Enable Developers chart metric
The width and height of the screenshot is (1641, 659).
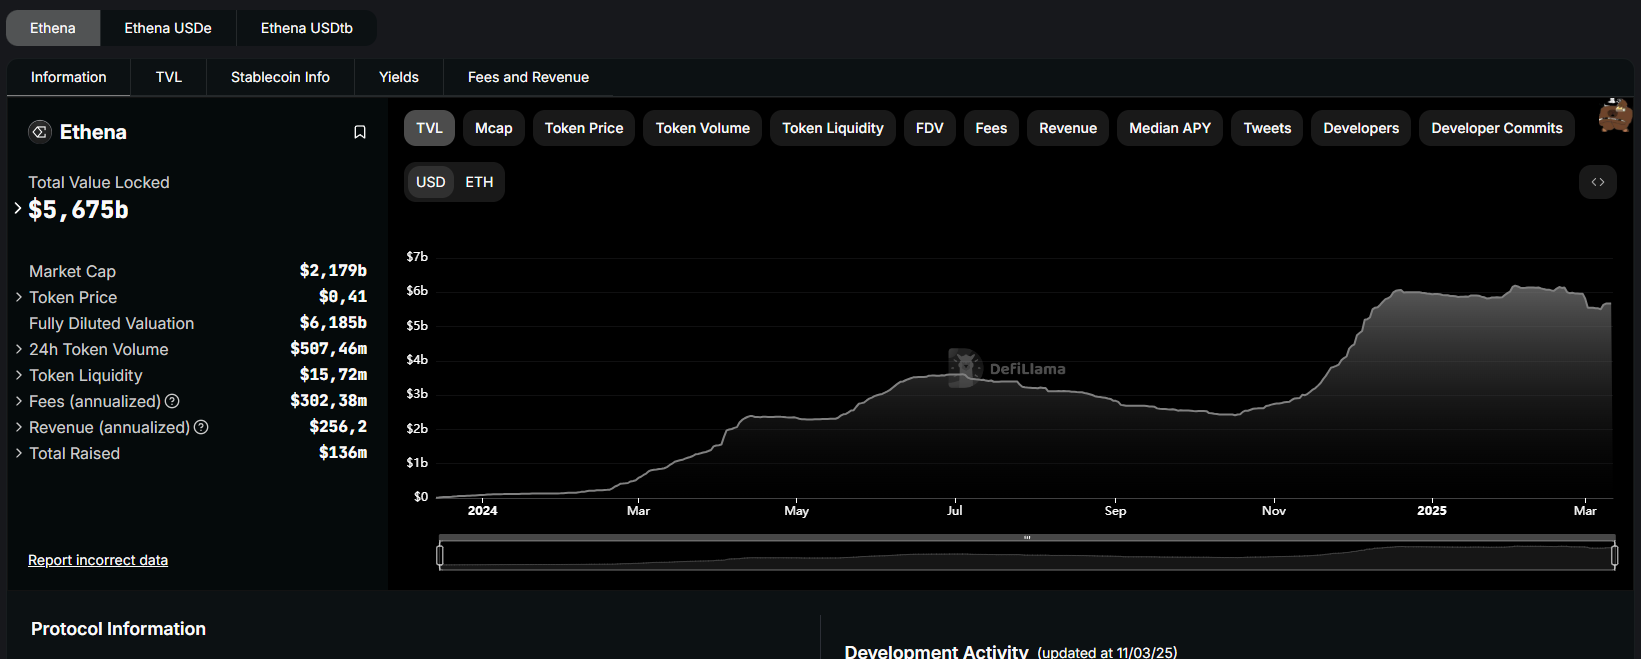[x=1361, y=128]
